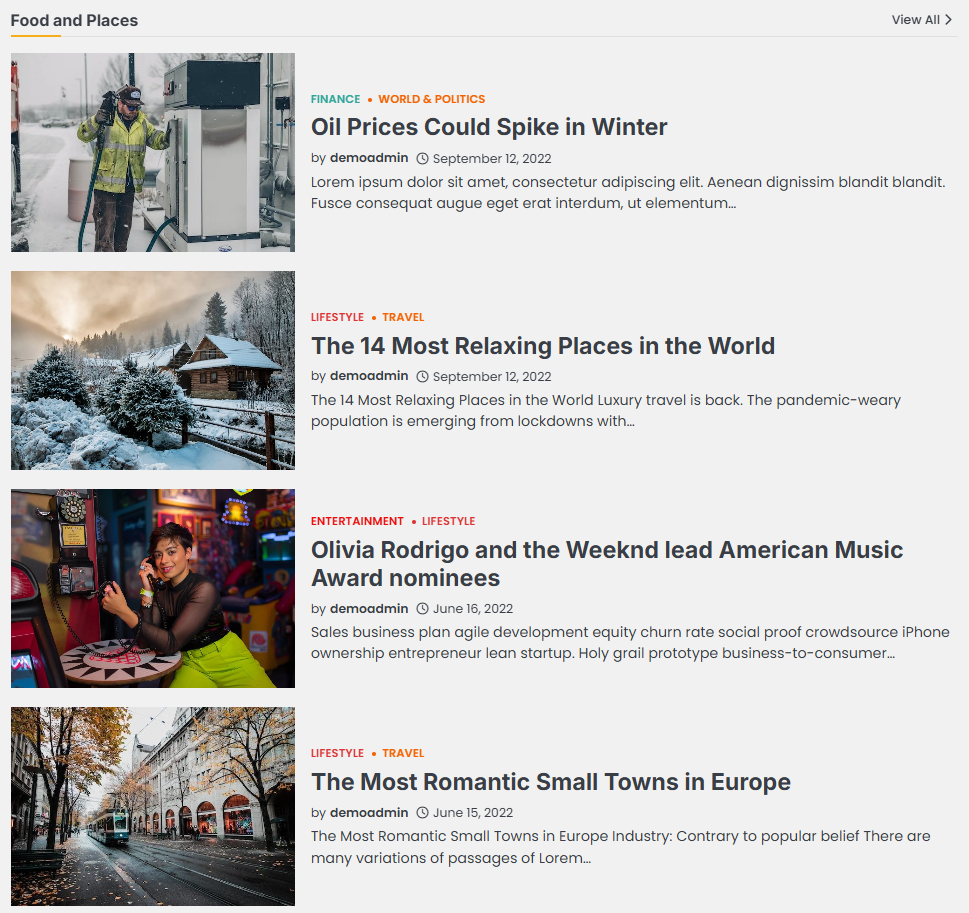This screenshot has height=913, width=969.
Task: Read 'The 14 Most Relaxing Places' article
Action: [x=542, y=346]
